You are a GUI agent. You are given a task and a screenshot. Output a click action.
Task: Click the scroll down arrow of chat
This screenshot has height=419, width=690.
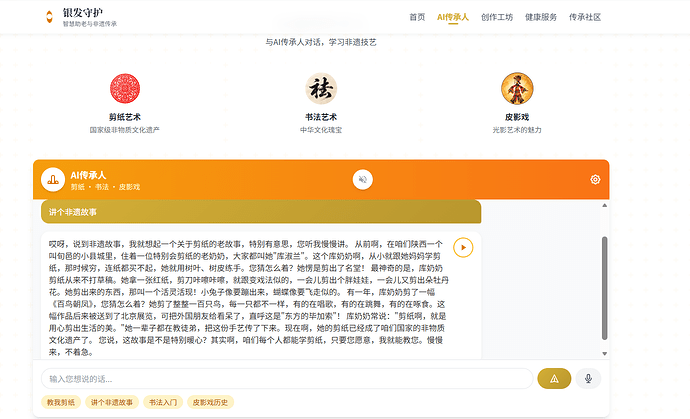605,353
